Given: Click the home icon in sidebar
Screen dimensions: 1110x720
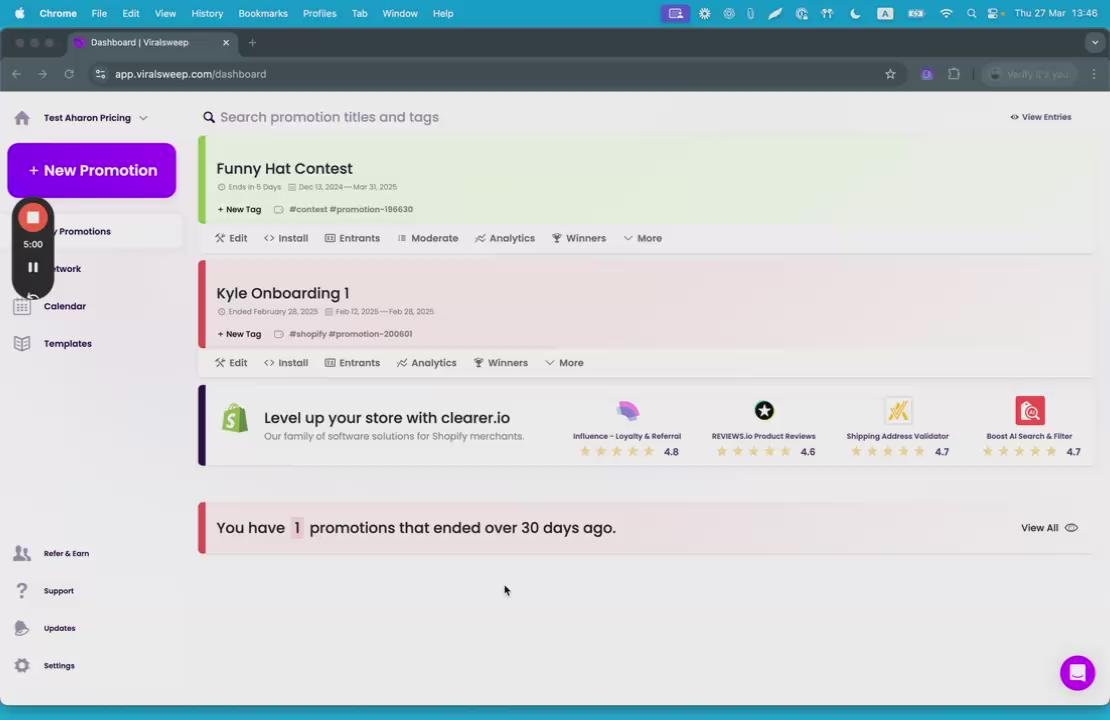Looking at the screenshot, I should coord(22,118).
